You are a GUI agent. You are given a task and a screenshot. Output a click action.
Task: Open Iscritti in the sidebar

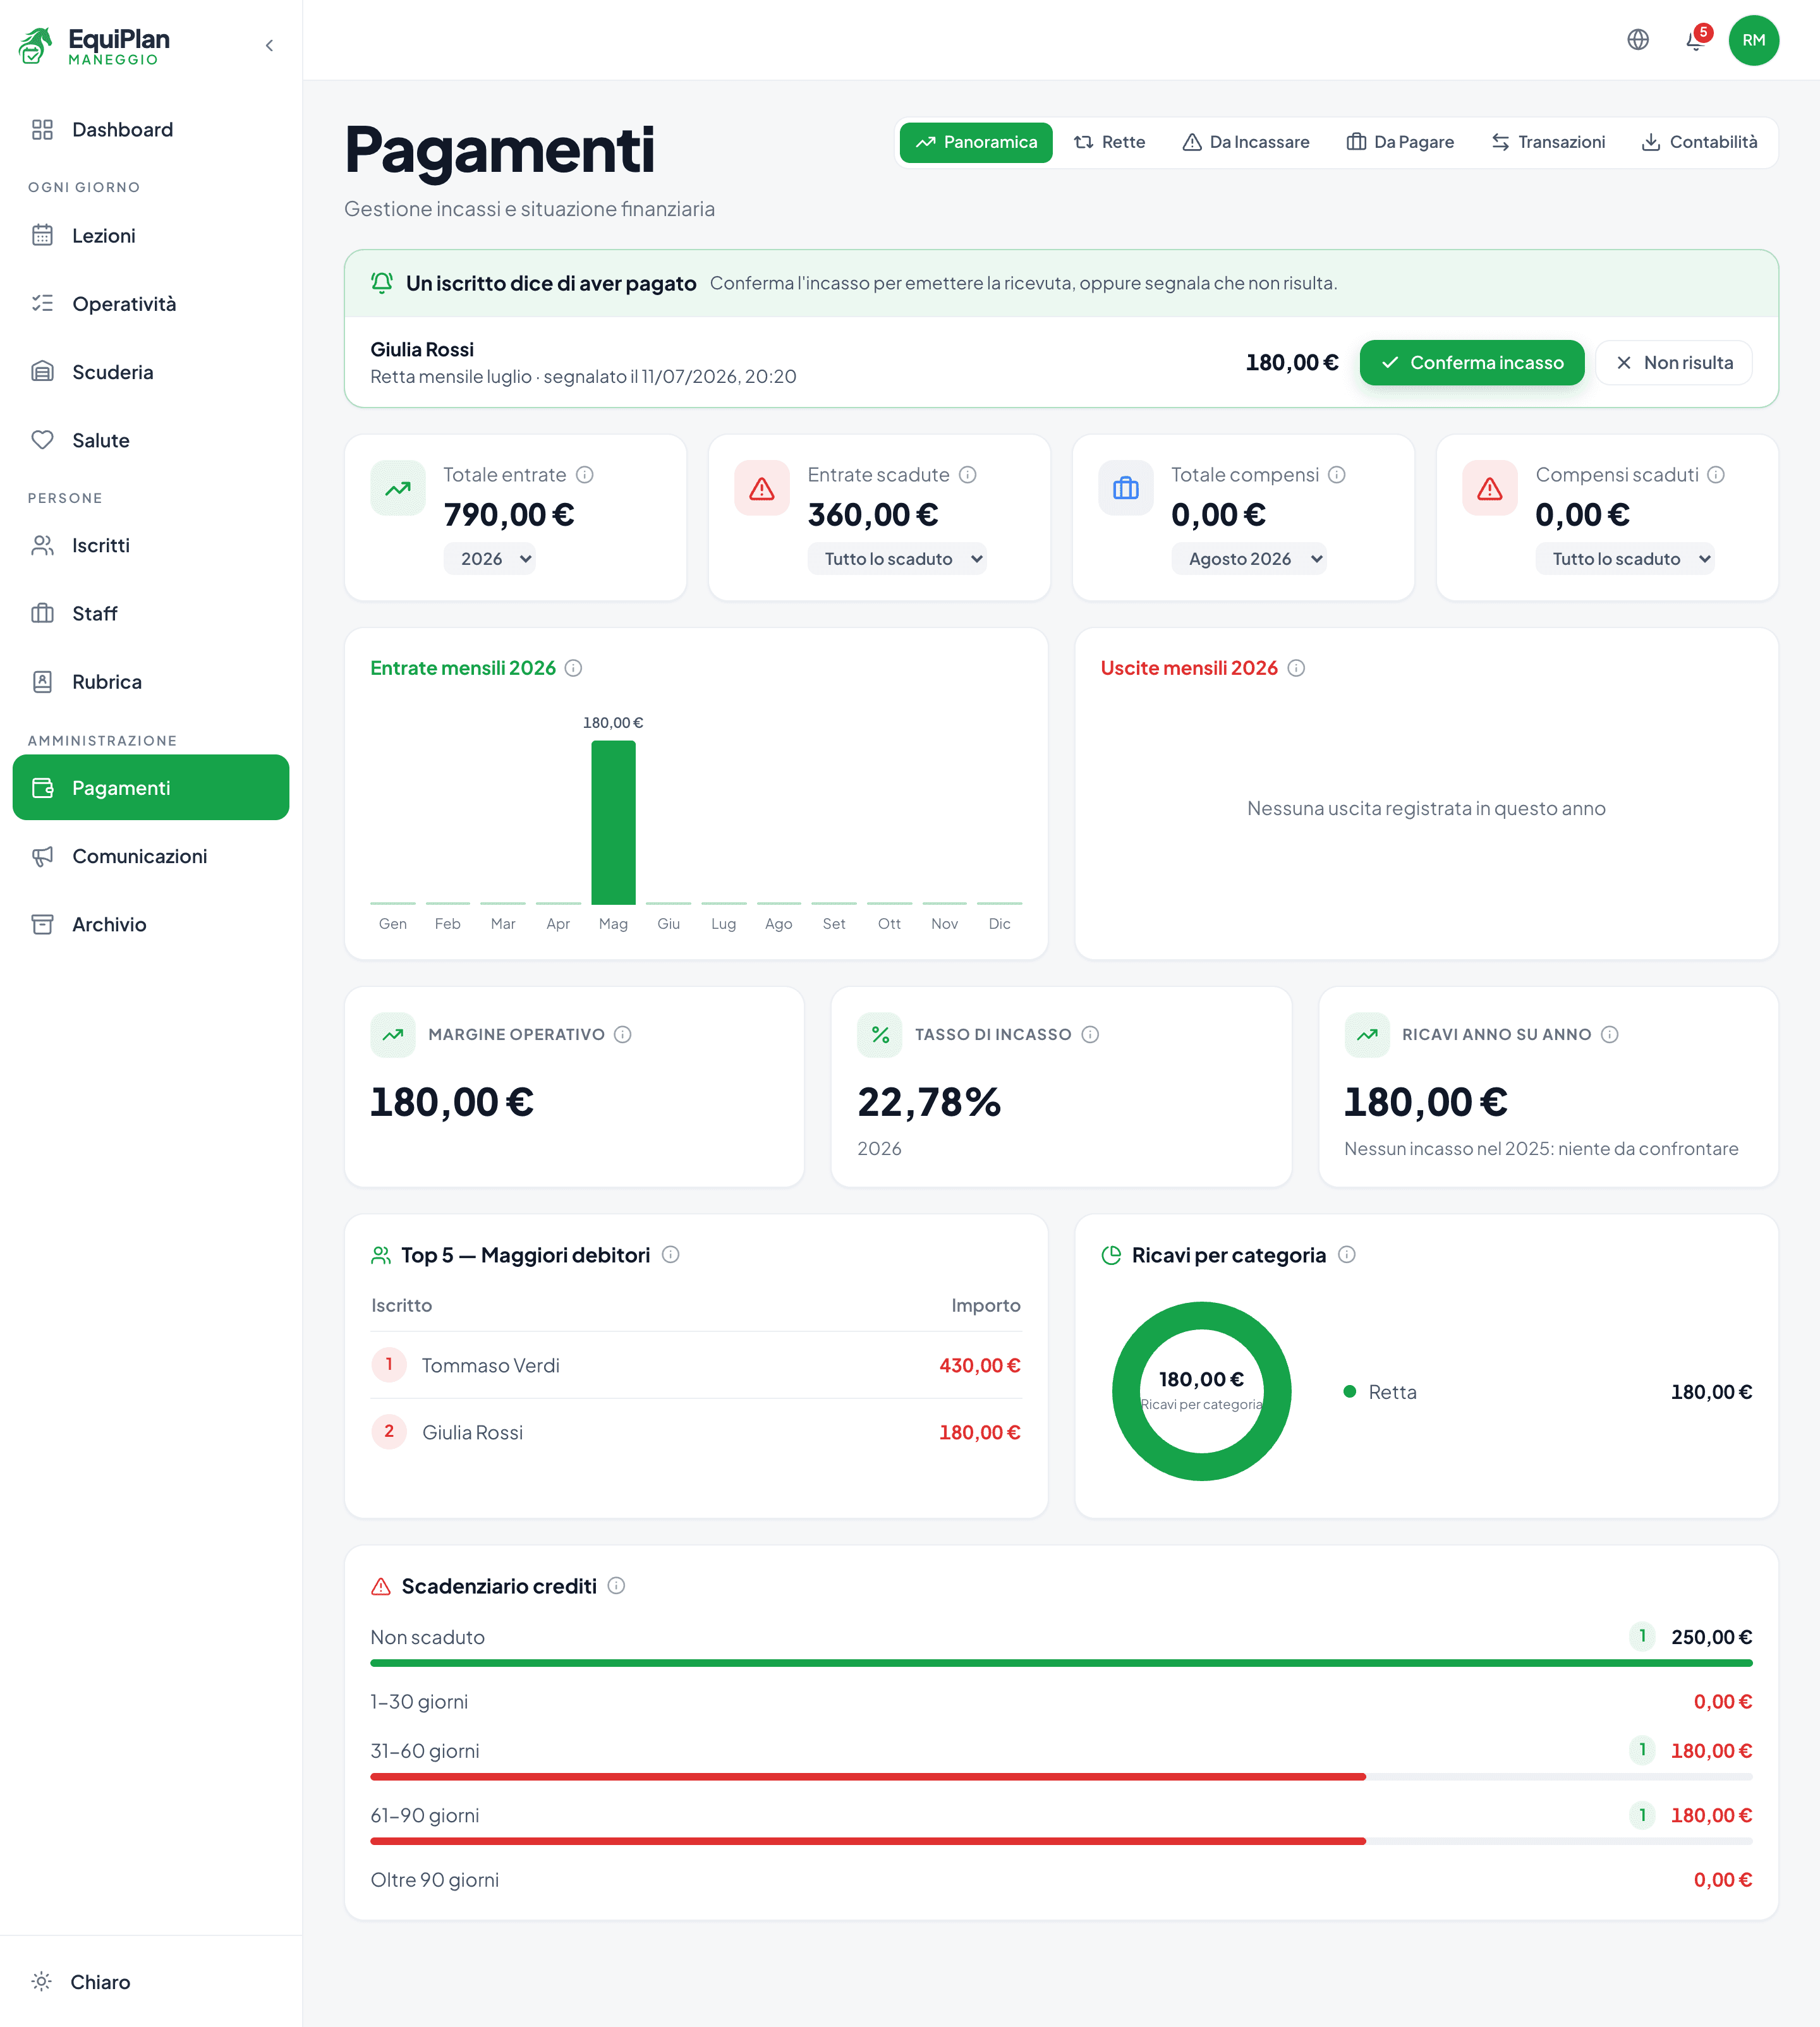[151, 545]
